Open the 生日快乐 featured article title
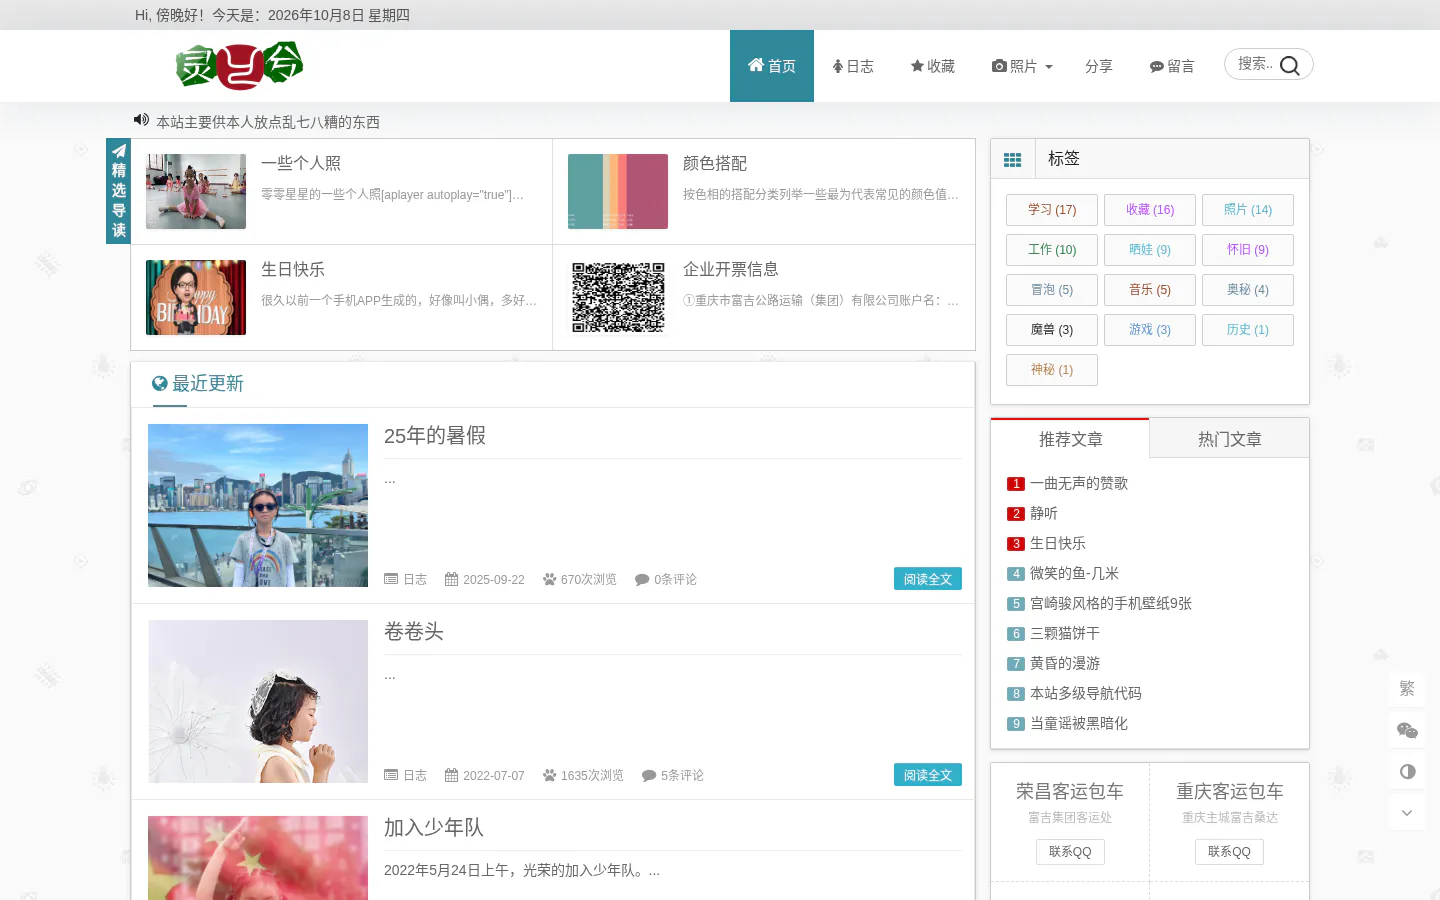The width and height of the screenshot is (1440, 900). 293,269
